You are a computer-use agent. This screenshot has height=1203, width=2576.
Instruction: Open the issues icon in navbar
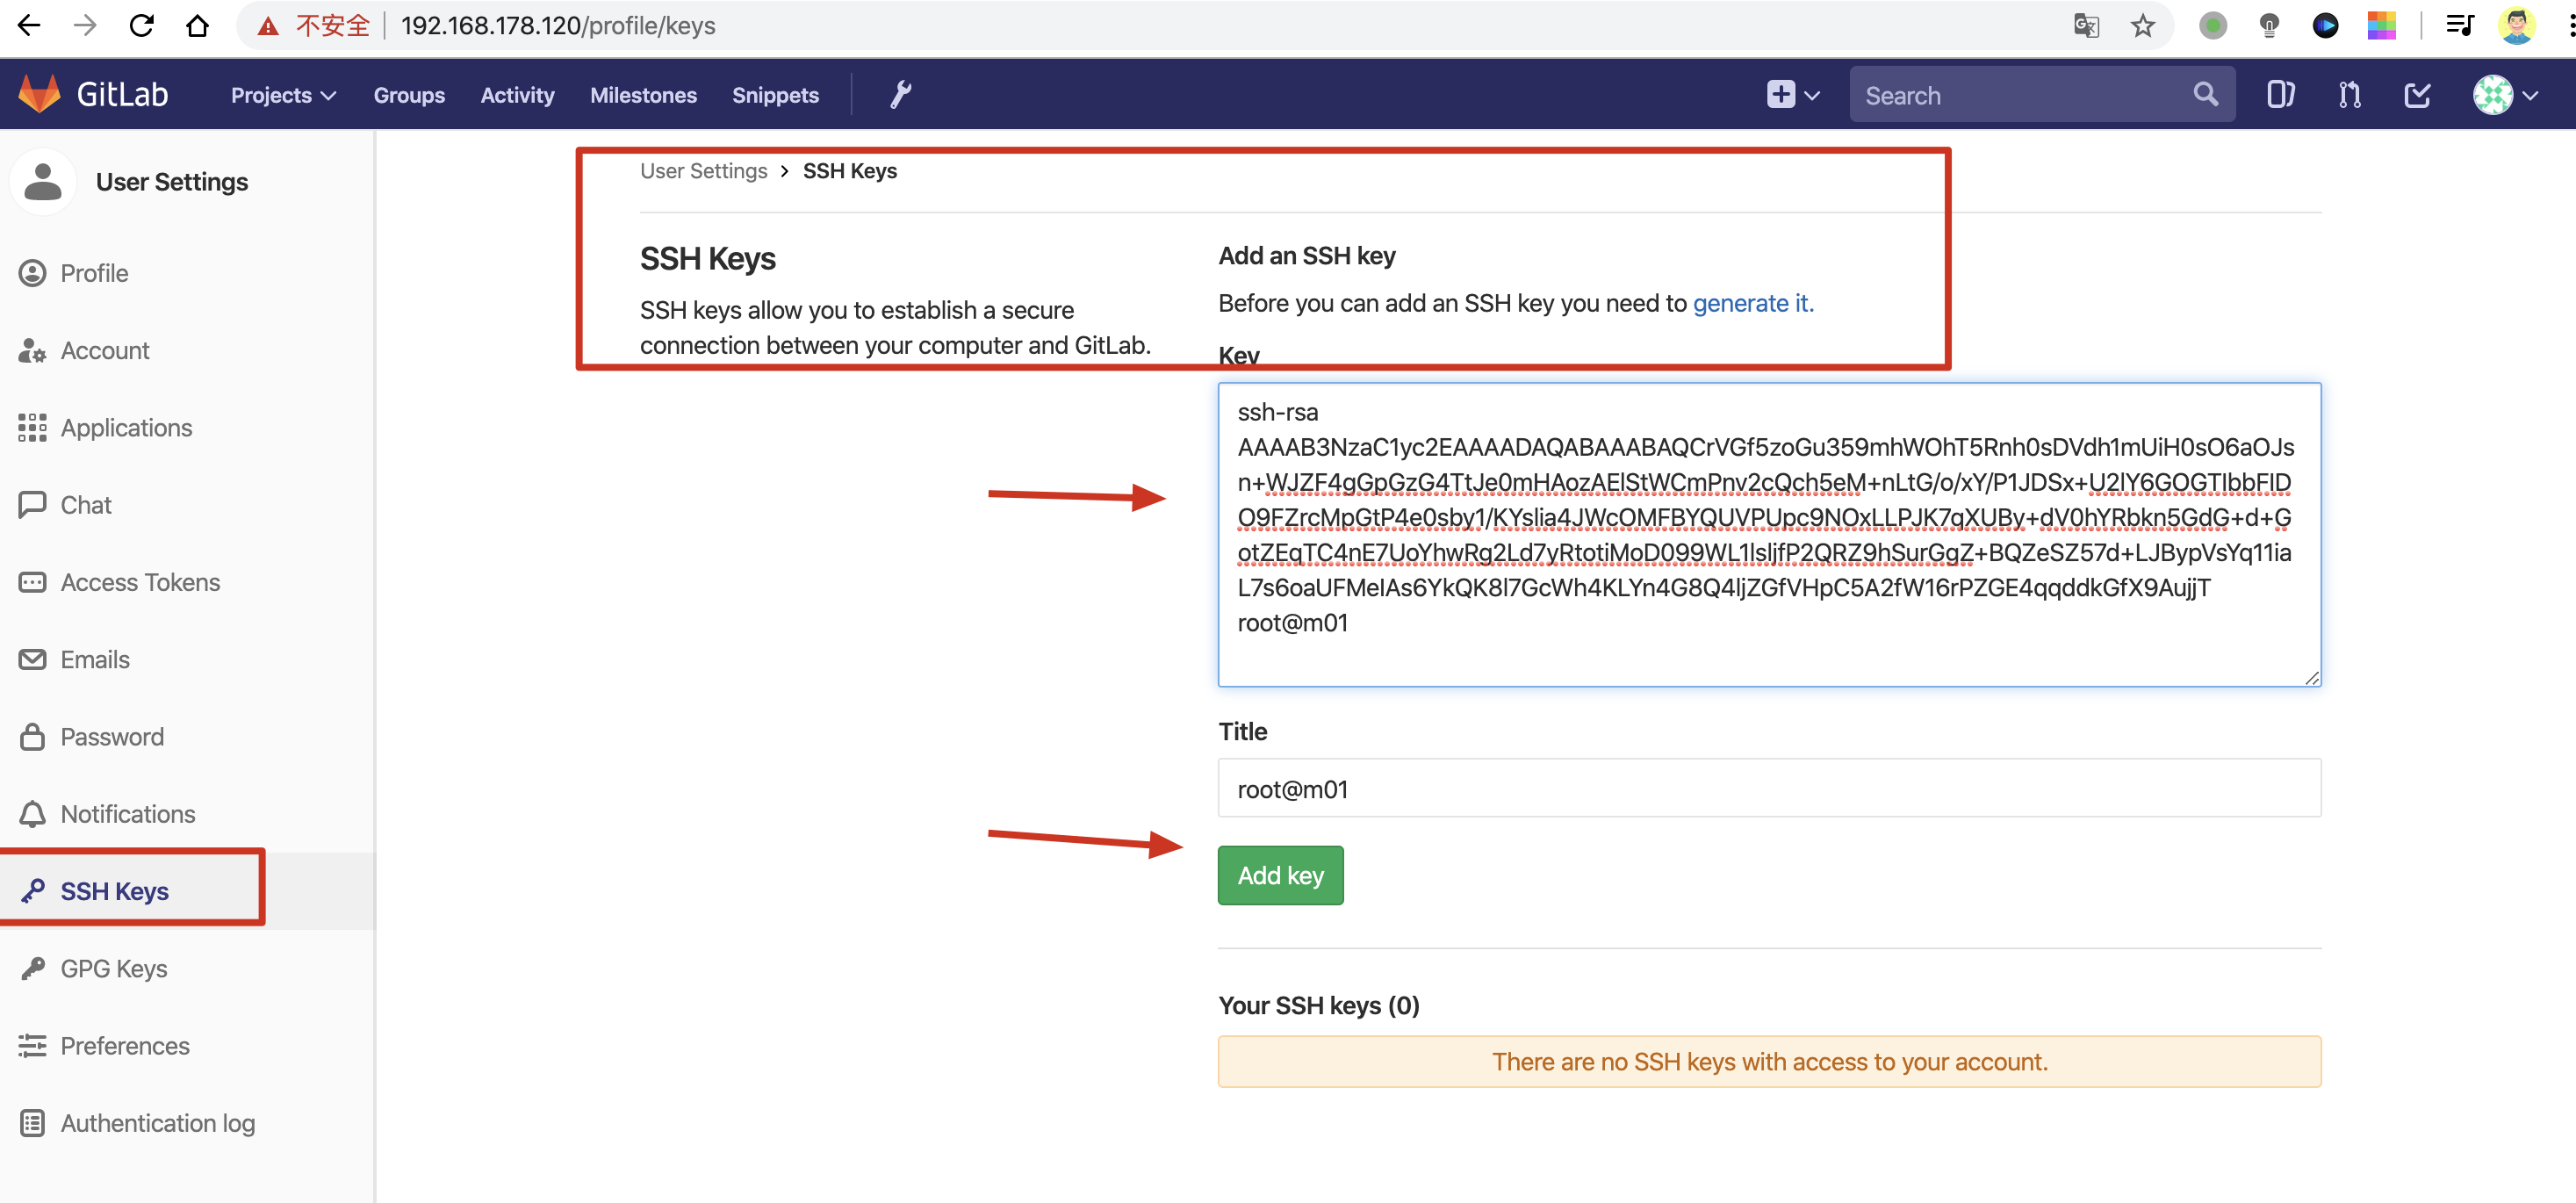click(x=2280, y=95)
